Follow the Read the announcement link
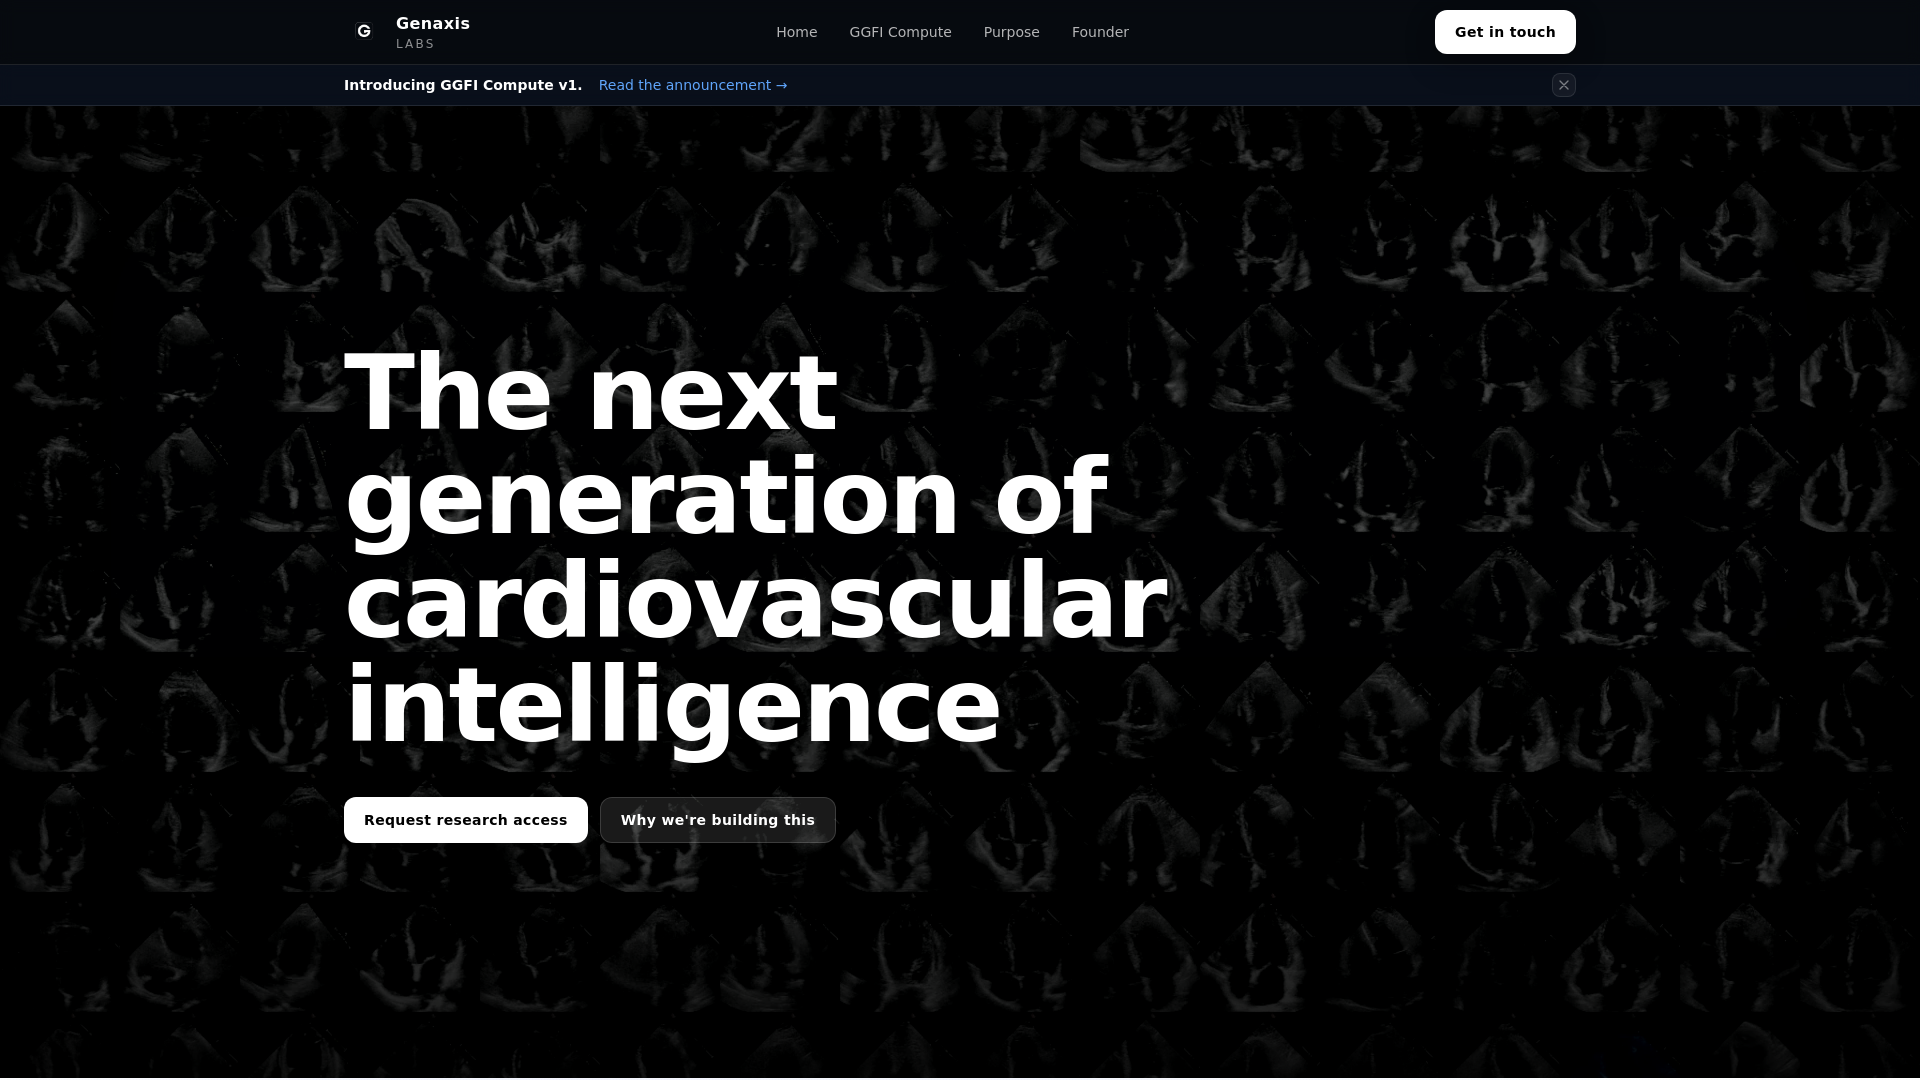This screenshot has width=1920, height=1080. click(x=684, y=85)
